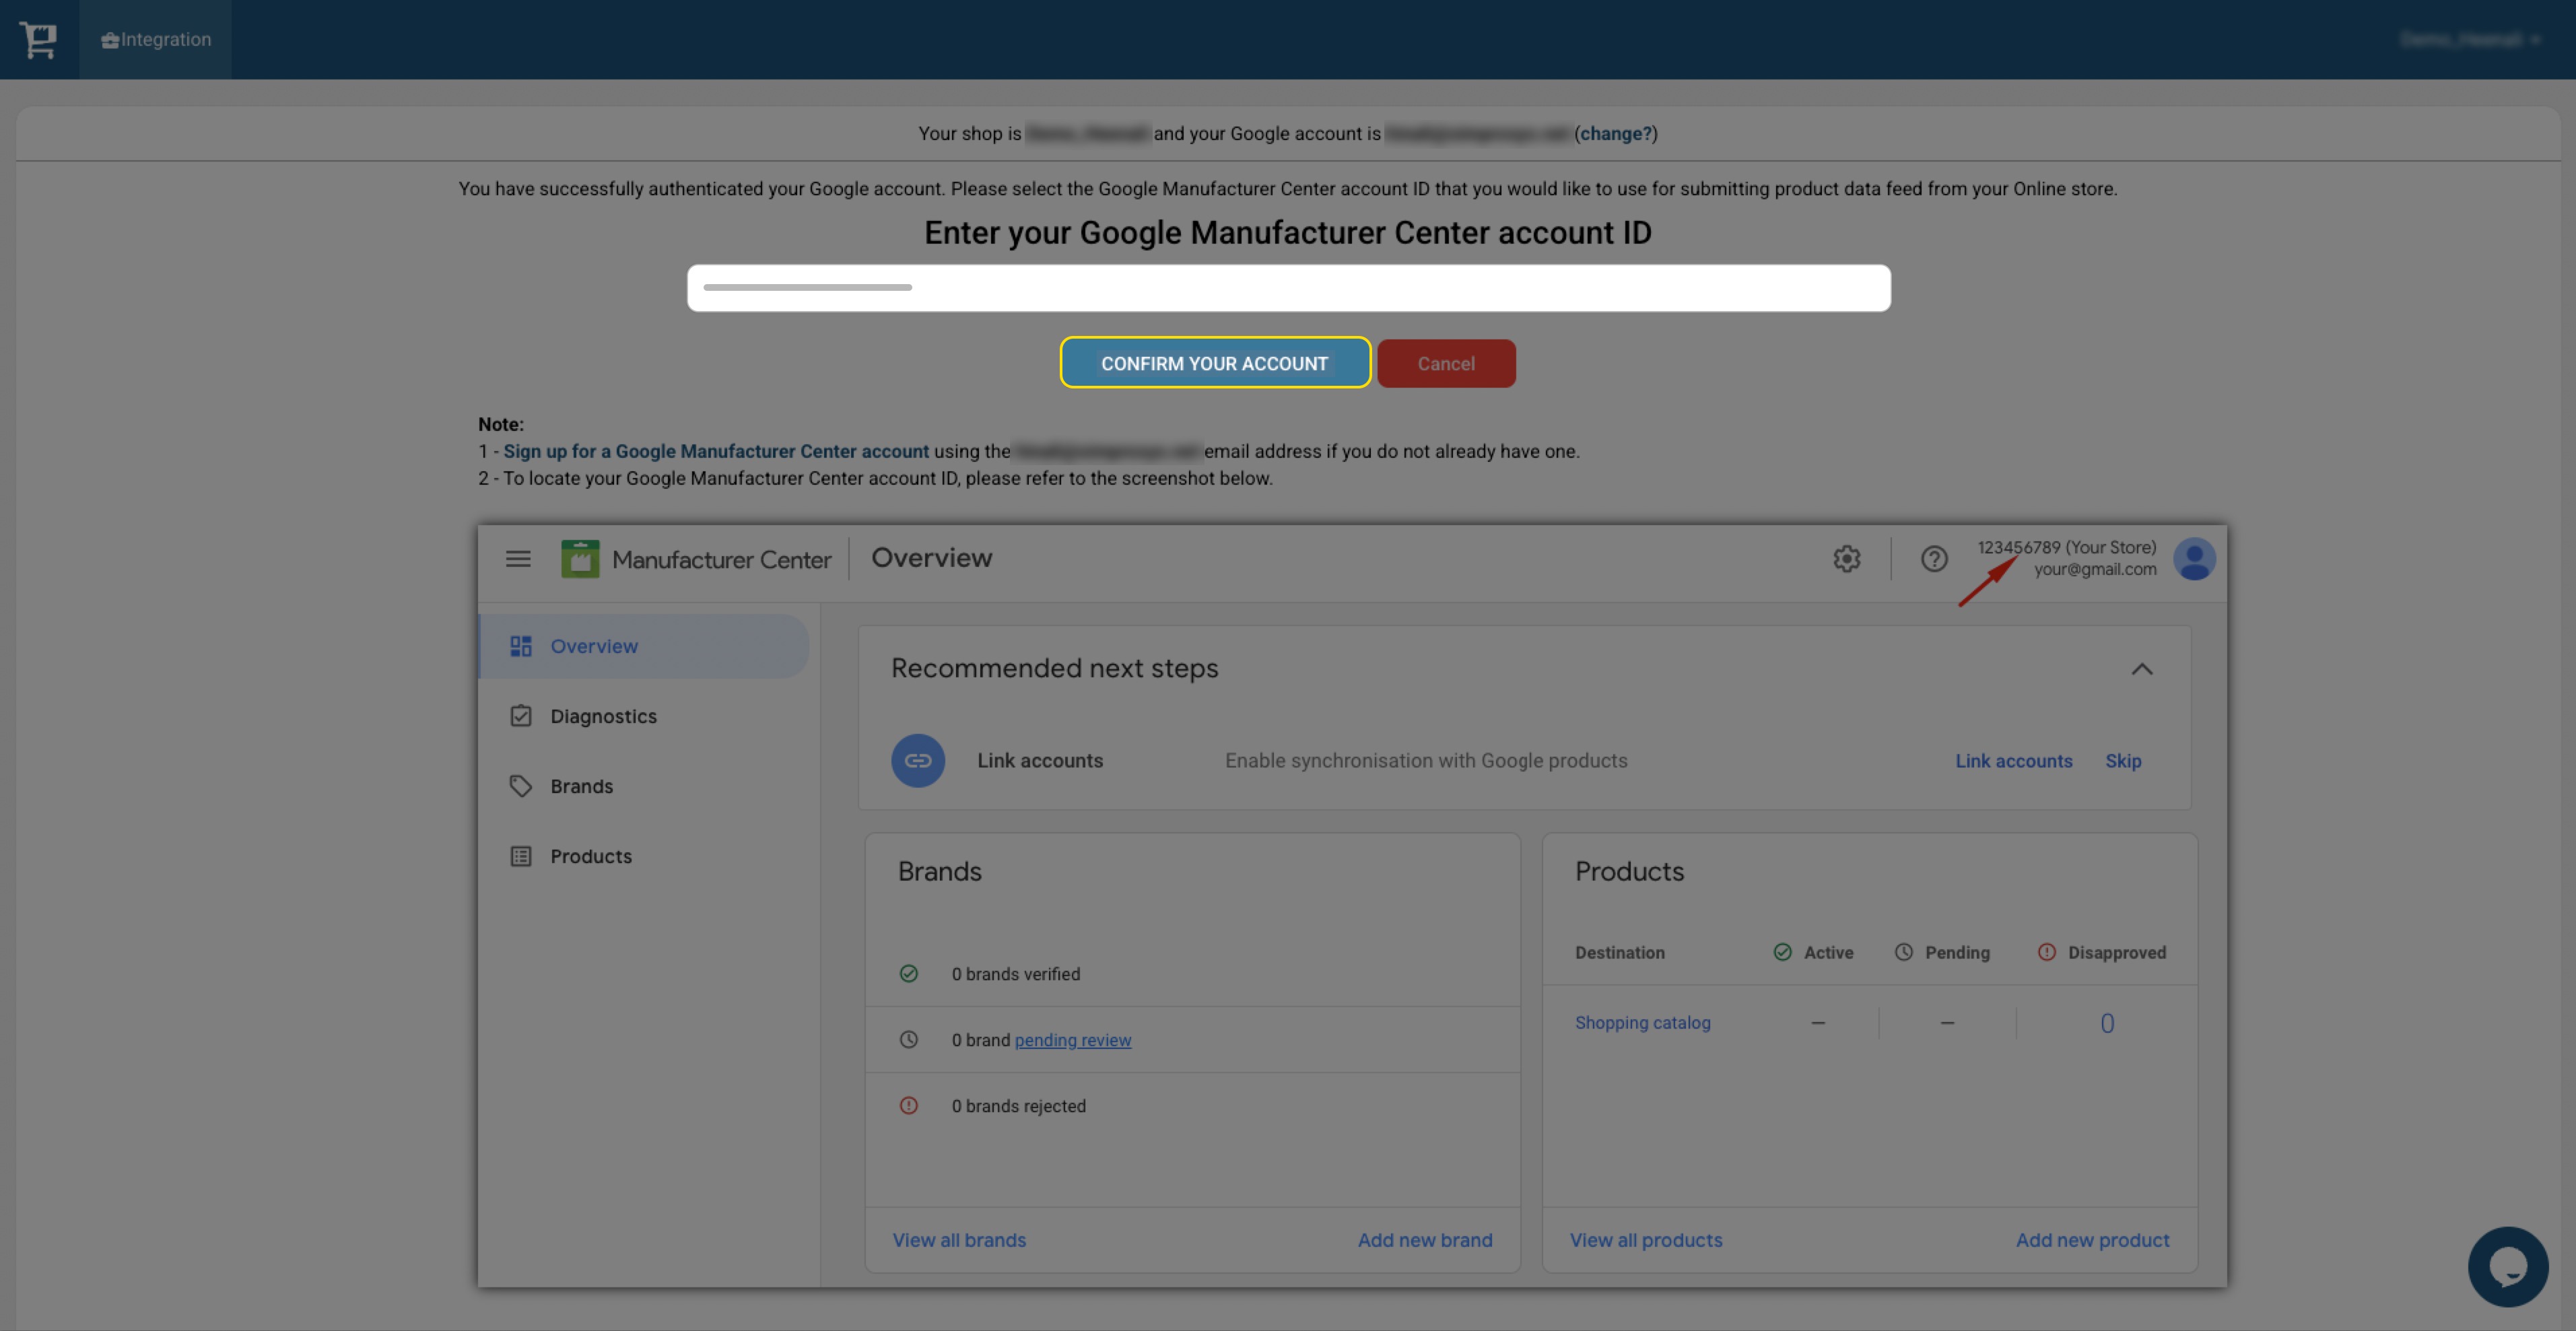The height and width of the screenshot is (1331, 2576).
Task: Click the 'your@gmail.com' text
Action: coord(2095,569)
